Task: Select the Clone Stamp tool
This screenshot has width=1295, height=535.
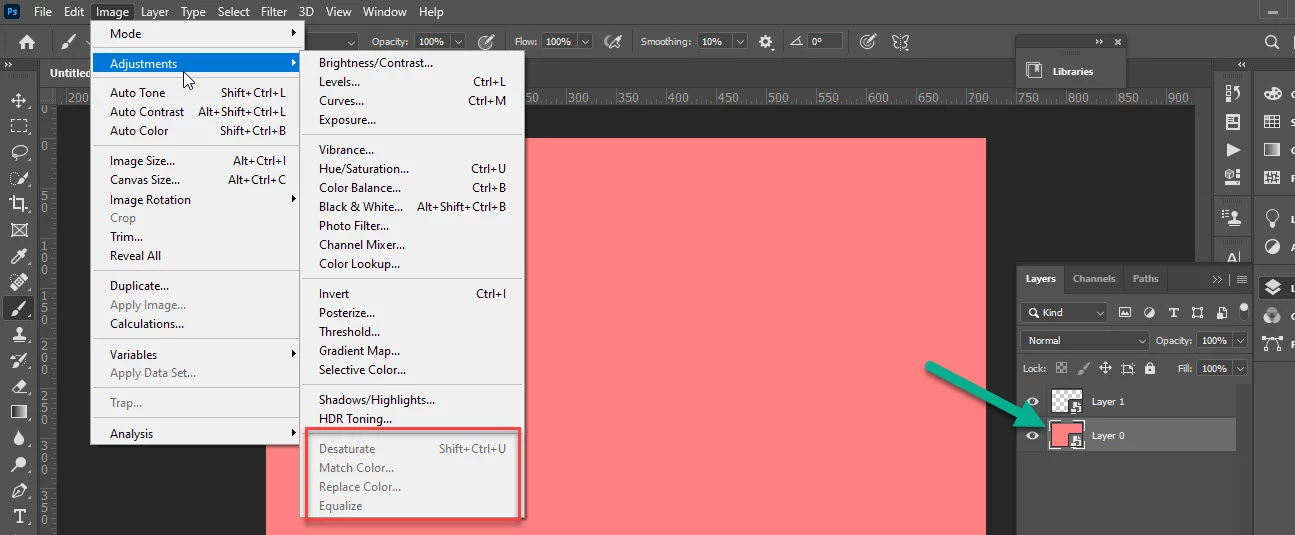Action: [19, 334]
